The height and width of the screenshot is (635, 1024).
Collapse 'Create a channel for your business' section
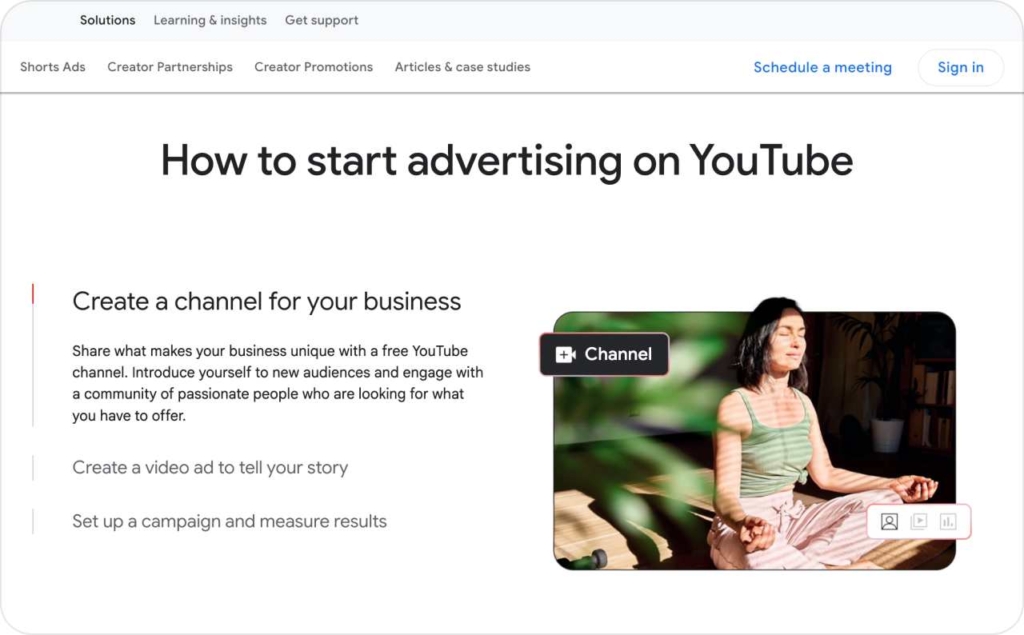[x=266, y=301]
